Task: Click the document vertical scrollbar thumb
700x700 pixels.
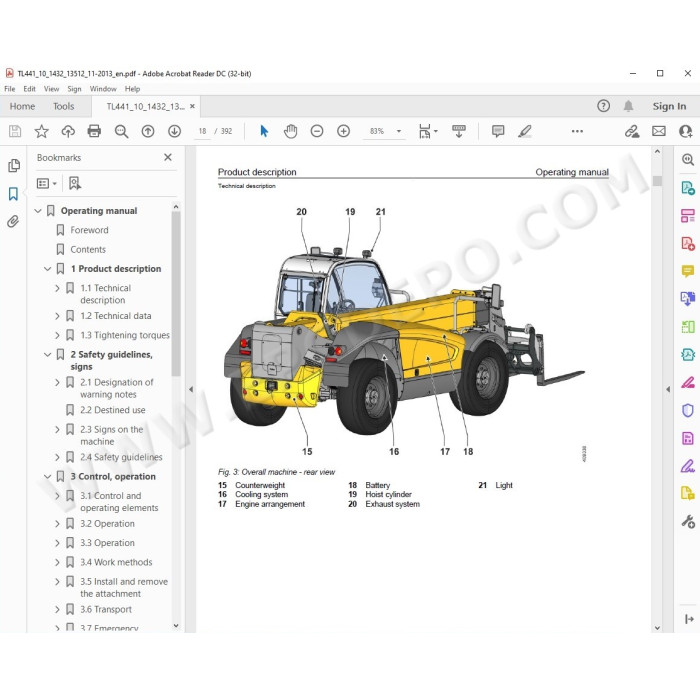Action: click(657, 181)
